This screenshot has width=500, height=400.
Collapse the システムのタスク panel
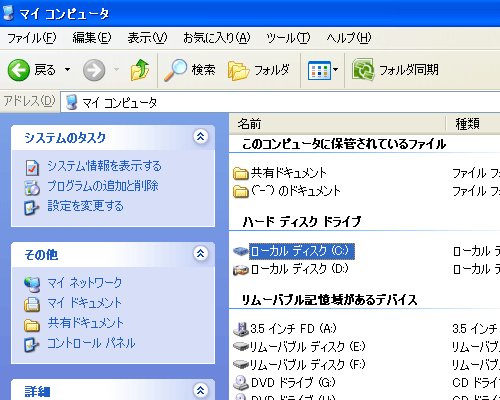click(201, 136)
